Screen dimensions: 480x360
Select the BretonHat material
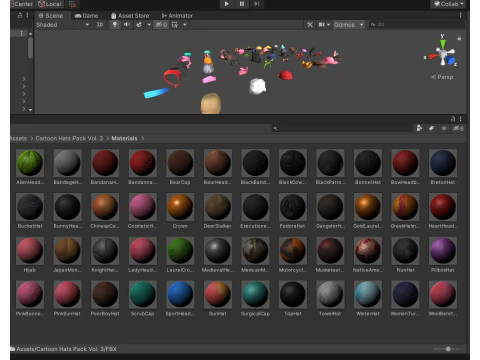tap(443, 167)
